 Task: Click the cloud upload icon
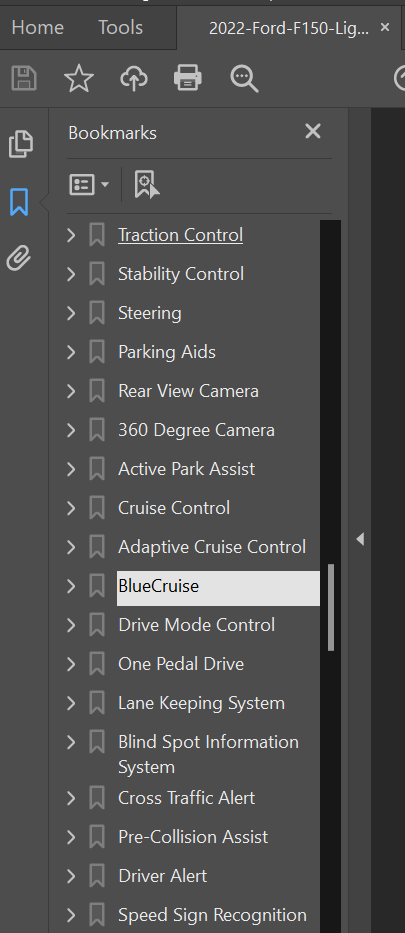coord(134,78)
